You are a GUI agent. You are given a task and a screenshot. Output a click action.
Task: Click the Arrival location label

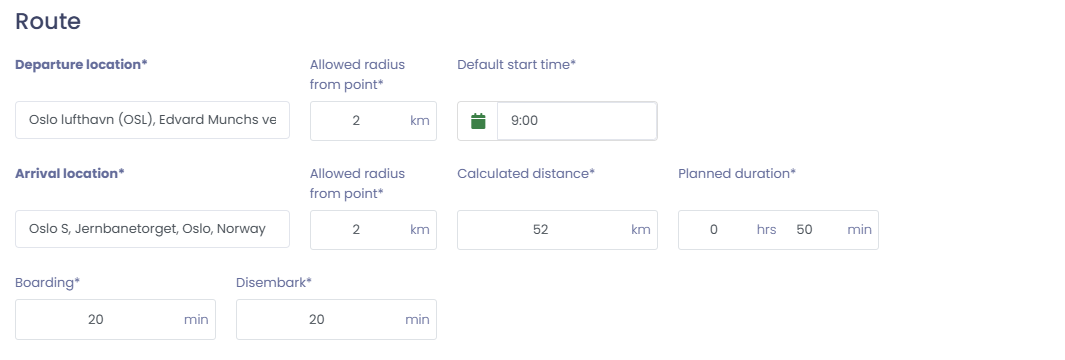click(x=69, y=173)
